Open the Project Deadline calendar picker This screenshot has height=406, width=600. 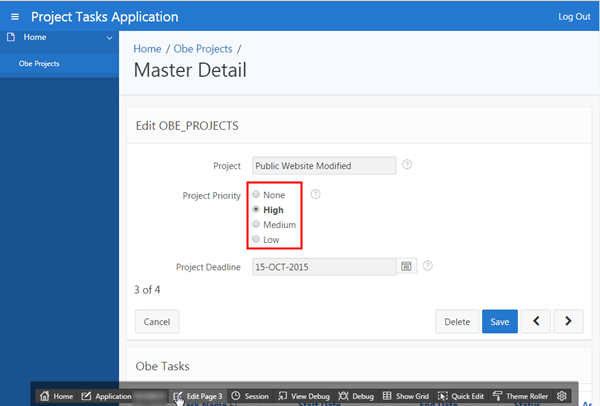coord(407,267)
